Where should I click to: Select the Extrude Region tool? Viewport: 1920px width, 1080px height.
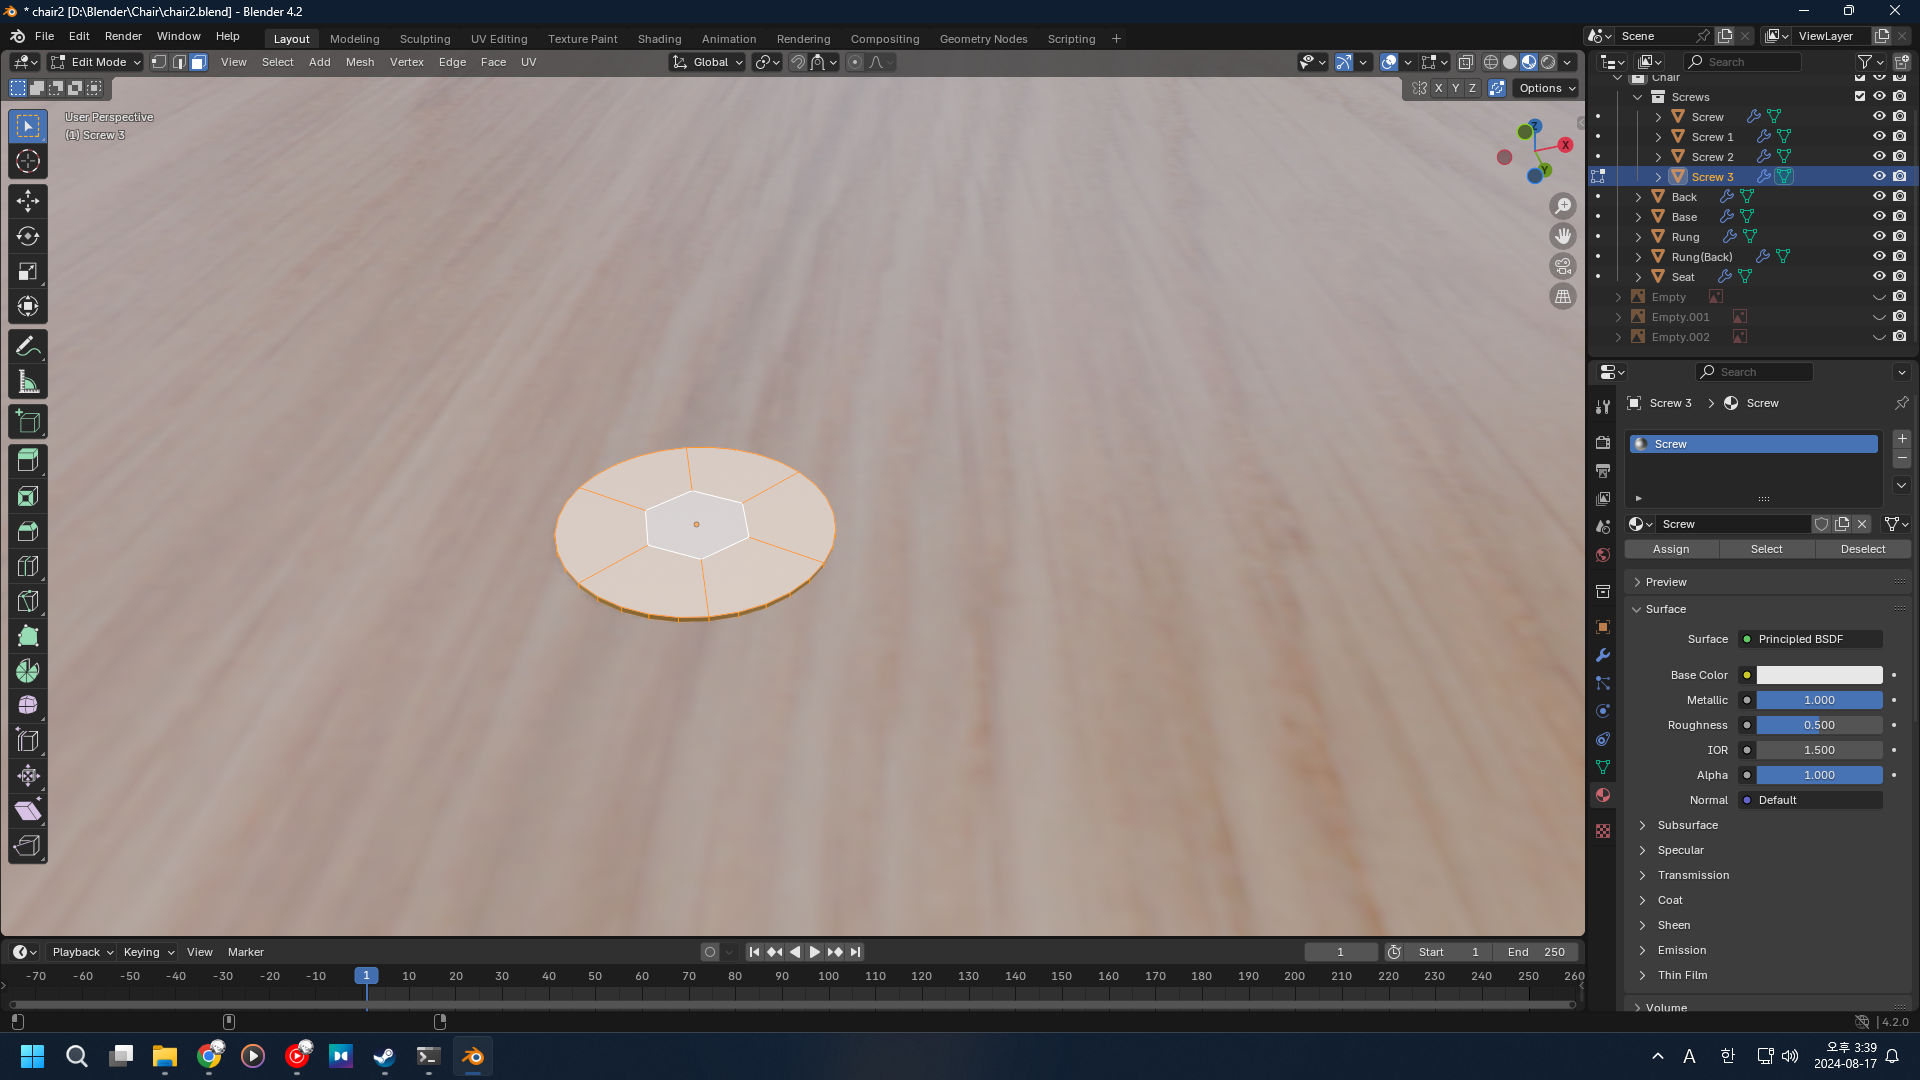click(x=28, y=460)
